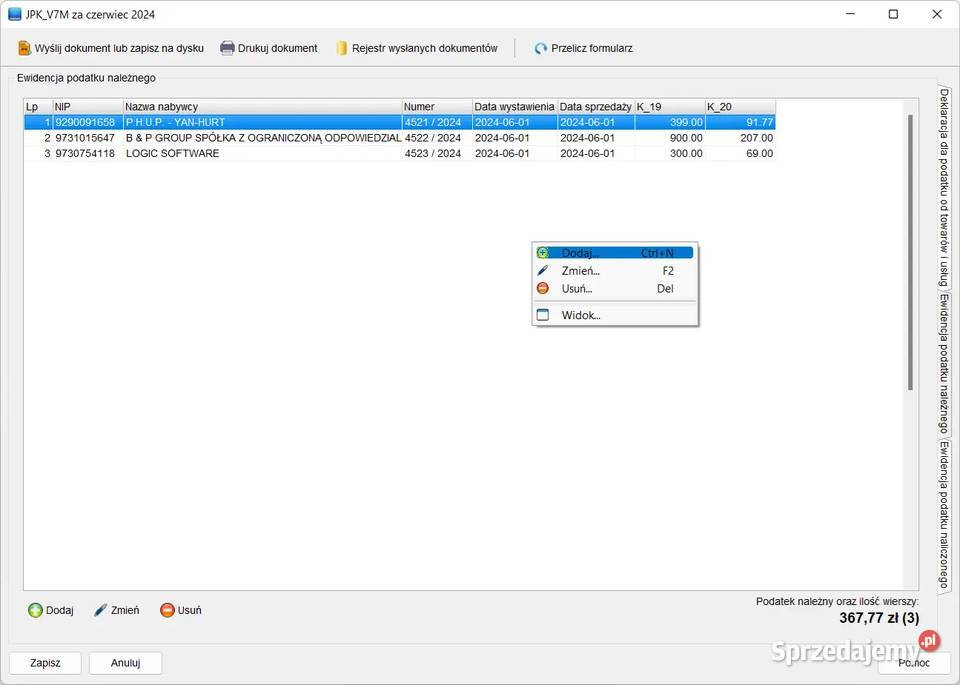Viewport: 960px width, 685px height.
Task: Sort by Data wystawienia column header
Action: 514,107
